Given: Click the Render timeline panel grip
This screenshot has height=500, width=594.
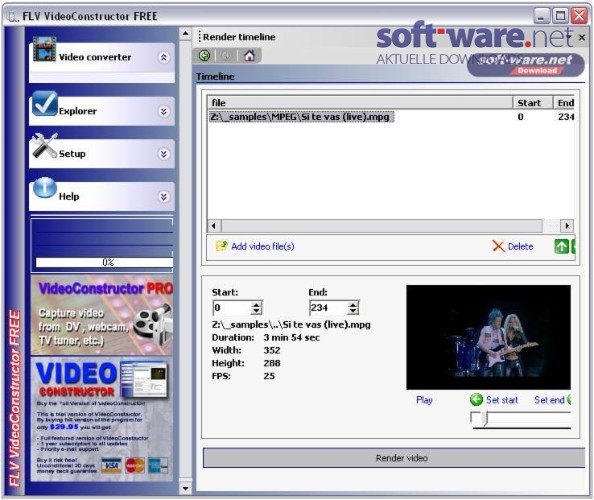Looking at the screenshot, I should pos(199,37).
